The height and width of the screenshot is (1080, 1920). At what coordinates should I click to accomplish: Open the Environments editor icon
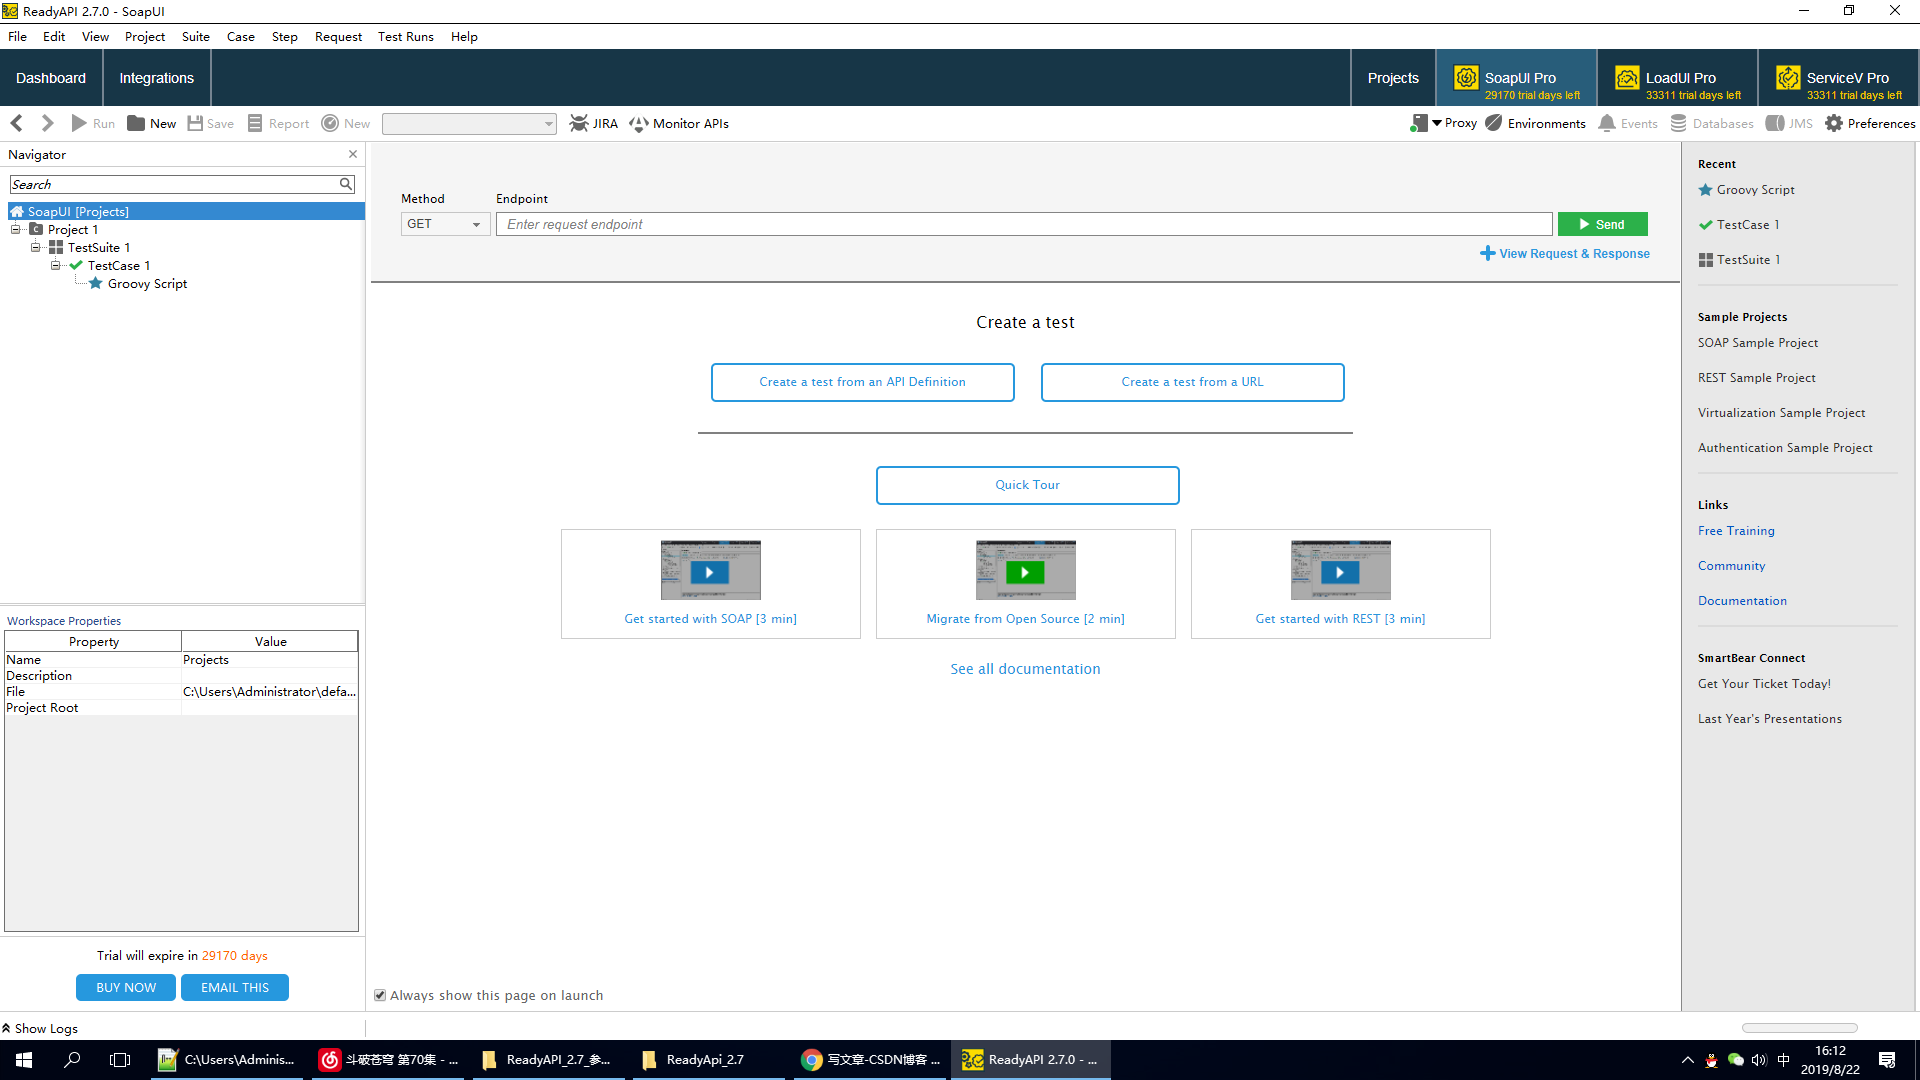1494,123
